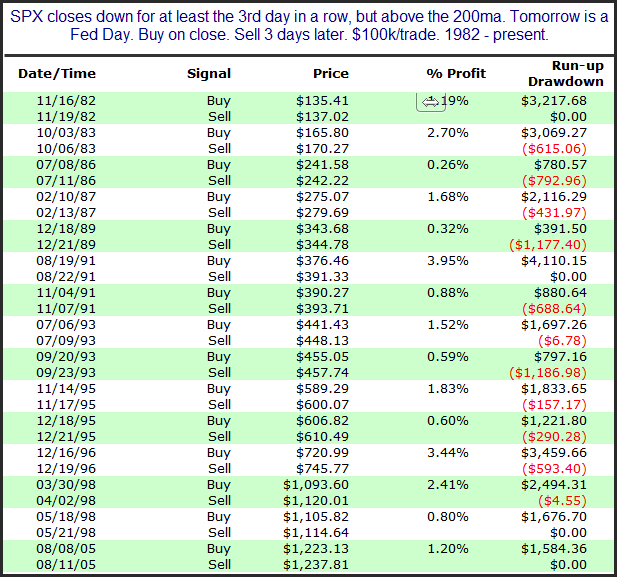This screenshot has height=577, width=617.
Task: Click the ($1,186.98) drawdown value
Action: [548, 373]
